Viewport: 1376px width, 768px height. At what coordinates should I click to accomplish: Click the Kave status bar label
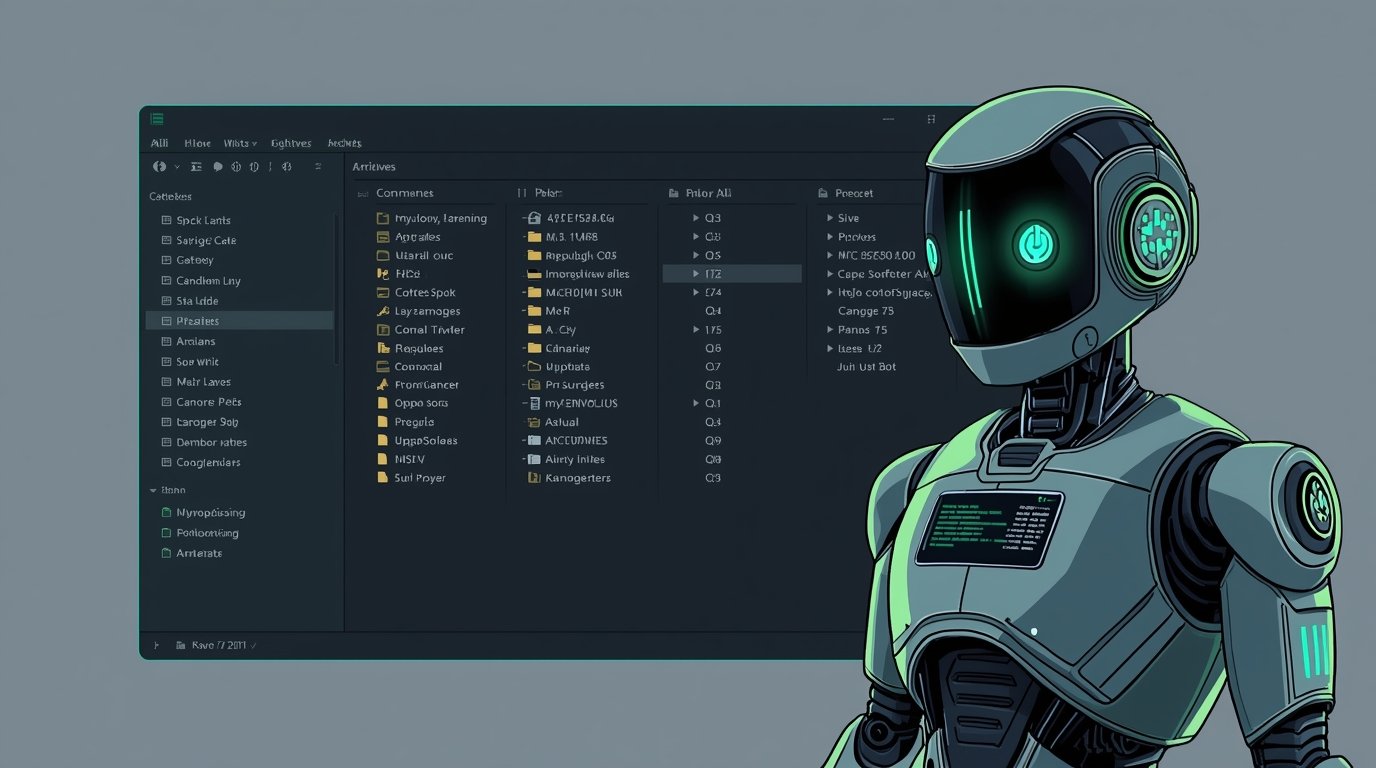pos(218,645)
